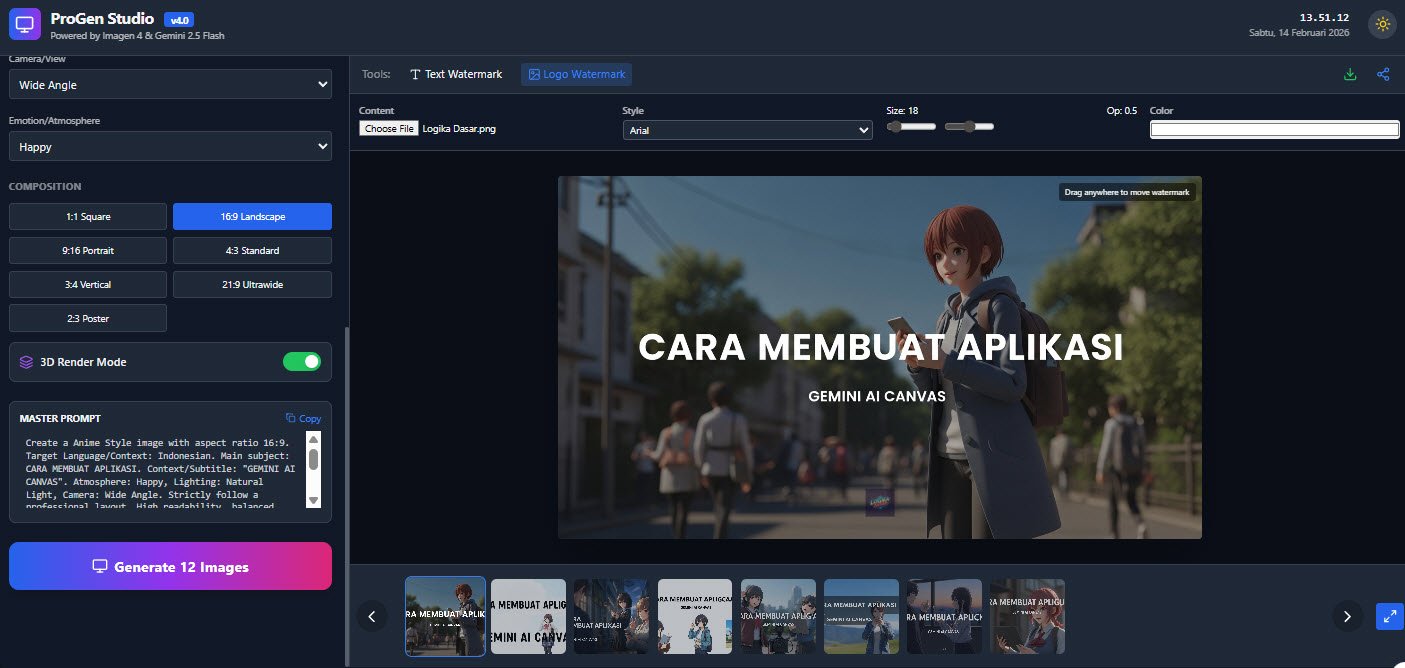Select the Logo Watermark tool tab
The height and width of the screenshot is (668, 1405).
click(x=576, y=74)
